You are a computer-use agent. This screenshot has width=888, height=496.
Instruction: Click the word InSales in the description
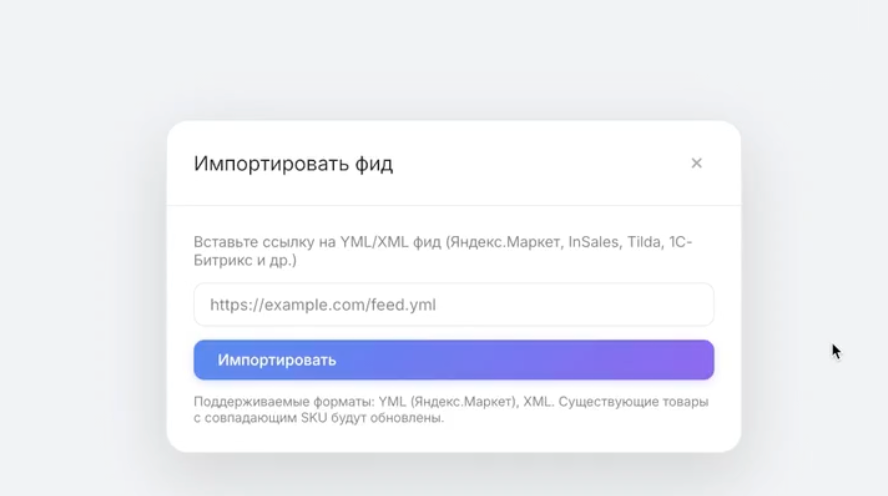[594, 242]
